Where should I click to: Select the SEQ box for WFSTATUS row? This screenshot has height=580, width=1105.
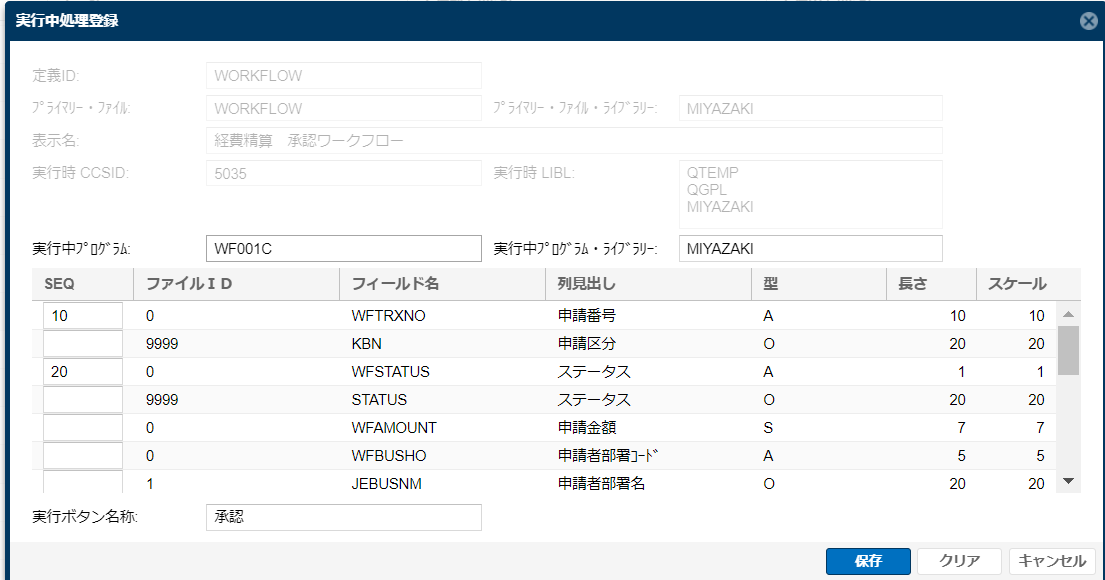coord(82,371)
